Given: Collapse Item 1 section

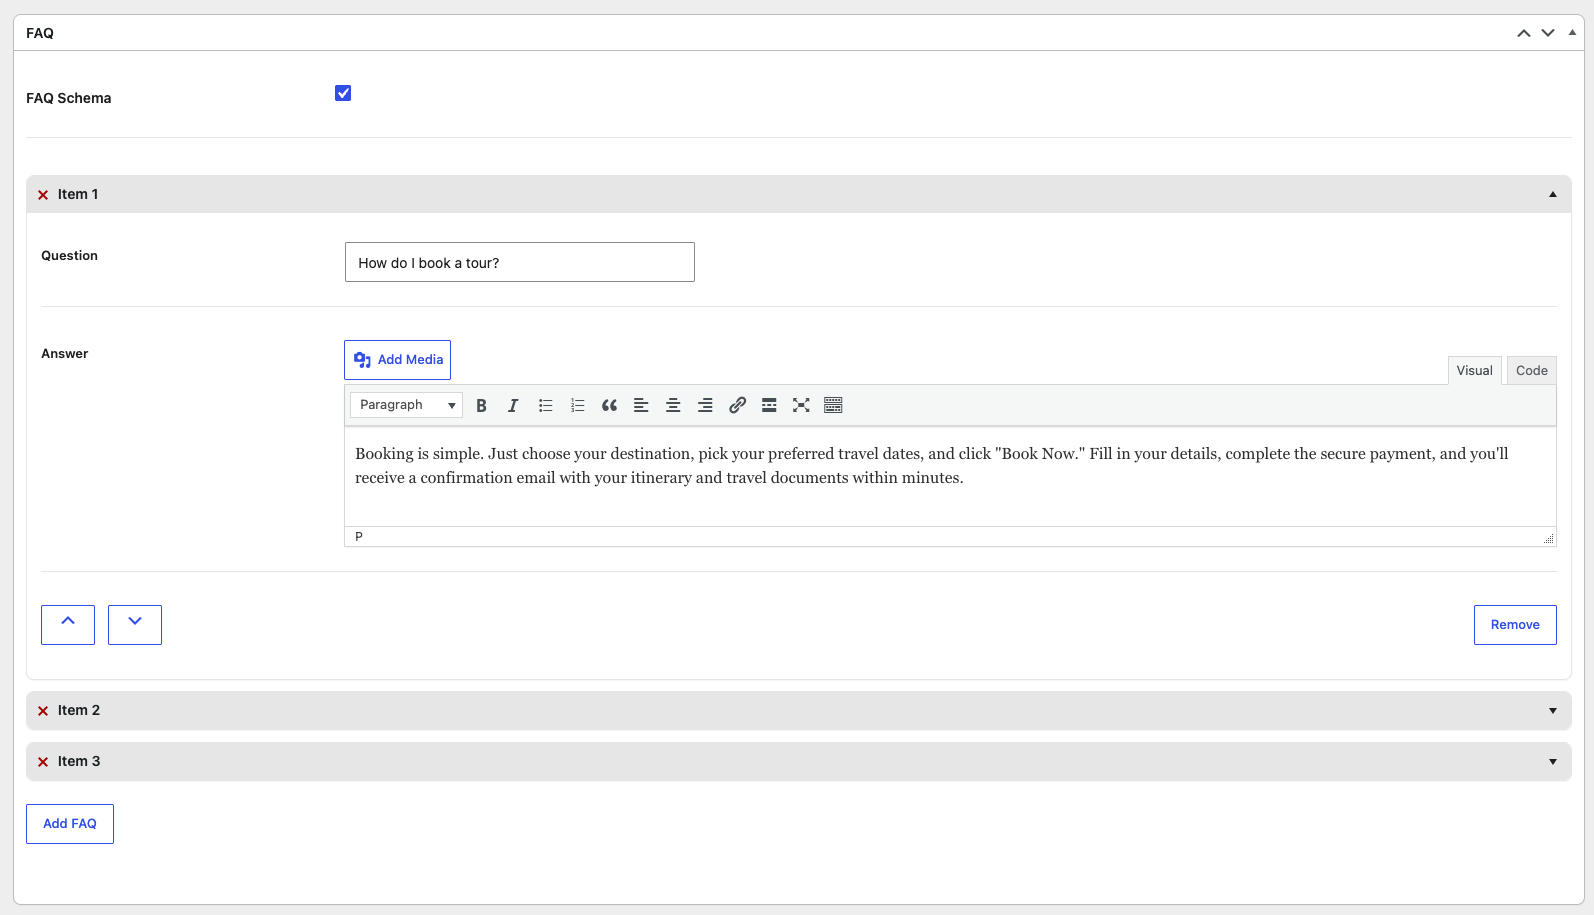Looking at the screenshot, I should tap(1553, 194).
